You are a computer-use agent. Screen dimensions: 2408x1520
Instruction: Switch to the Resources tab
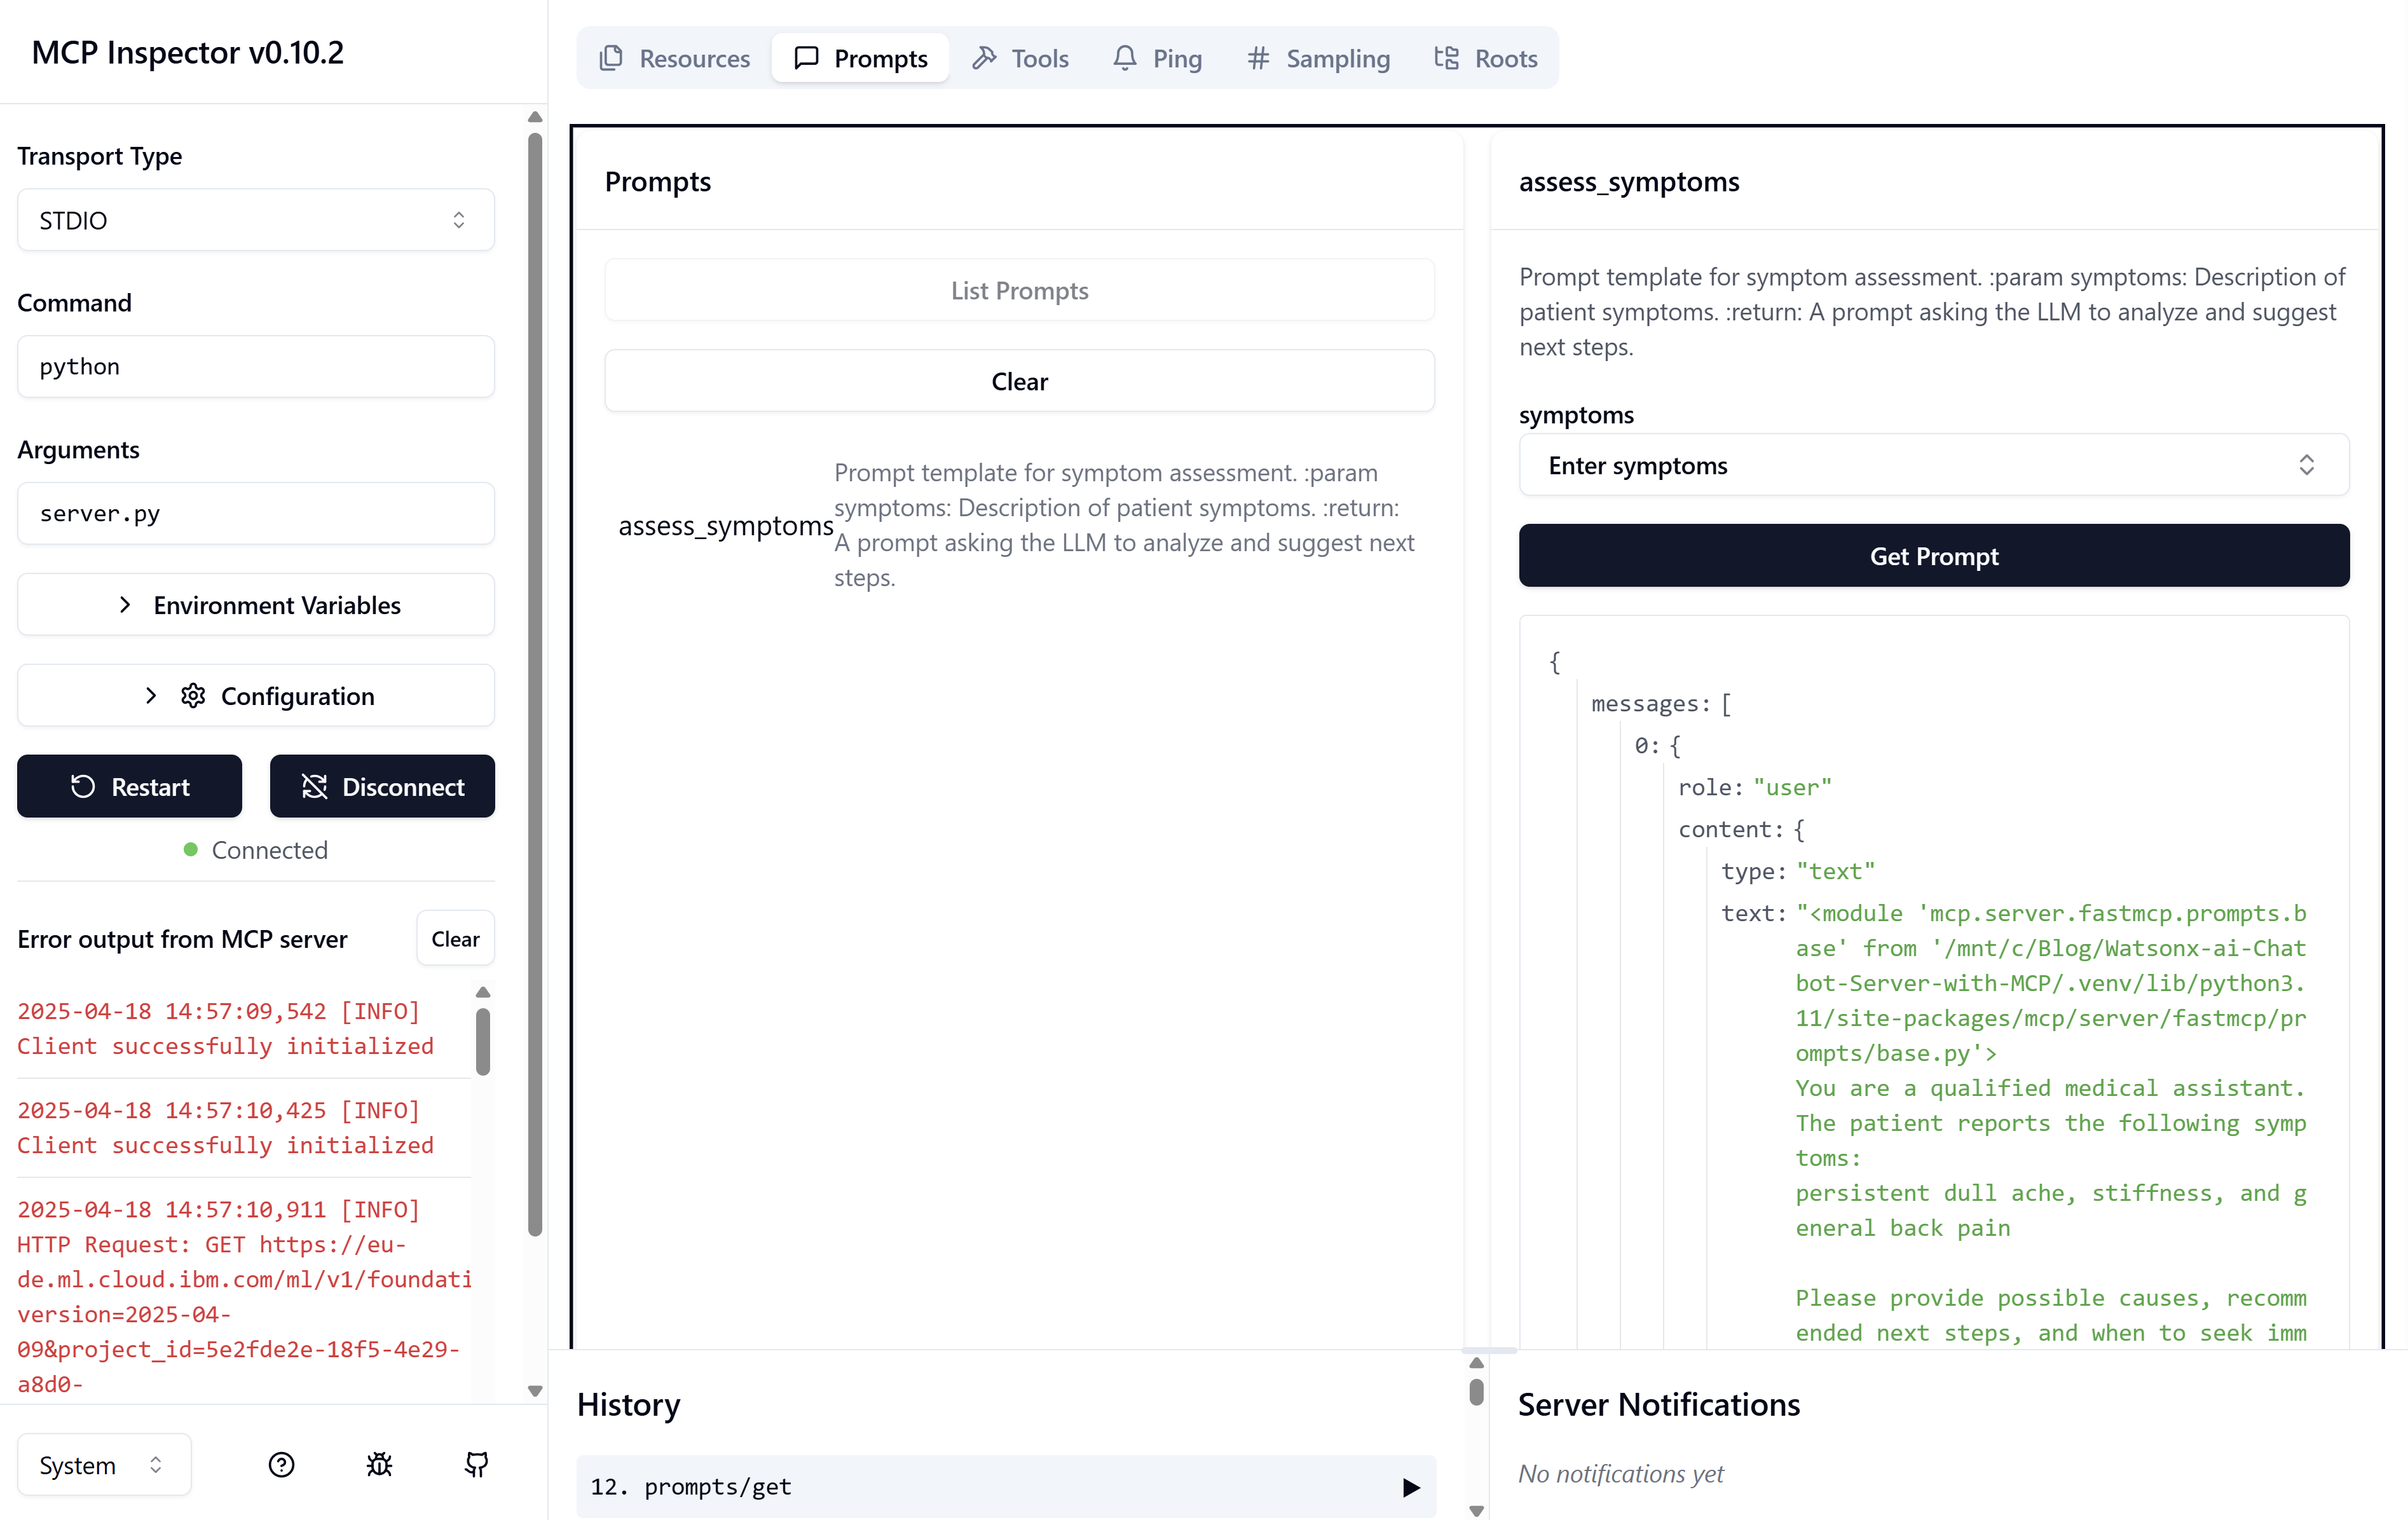675,58
